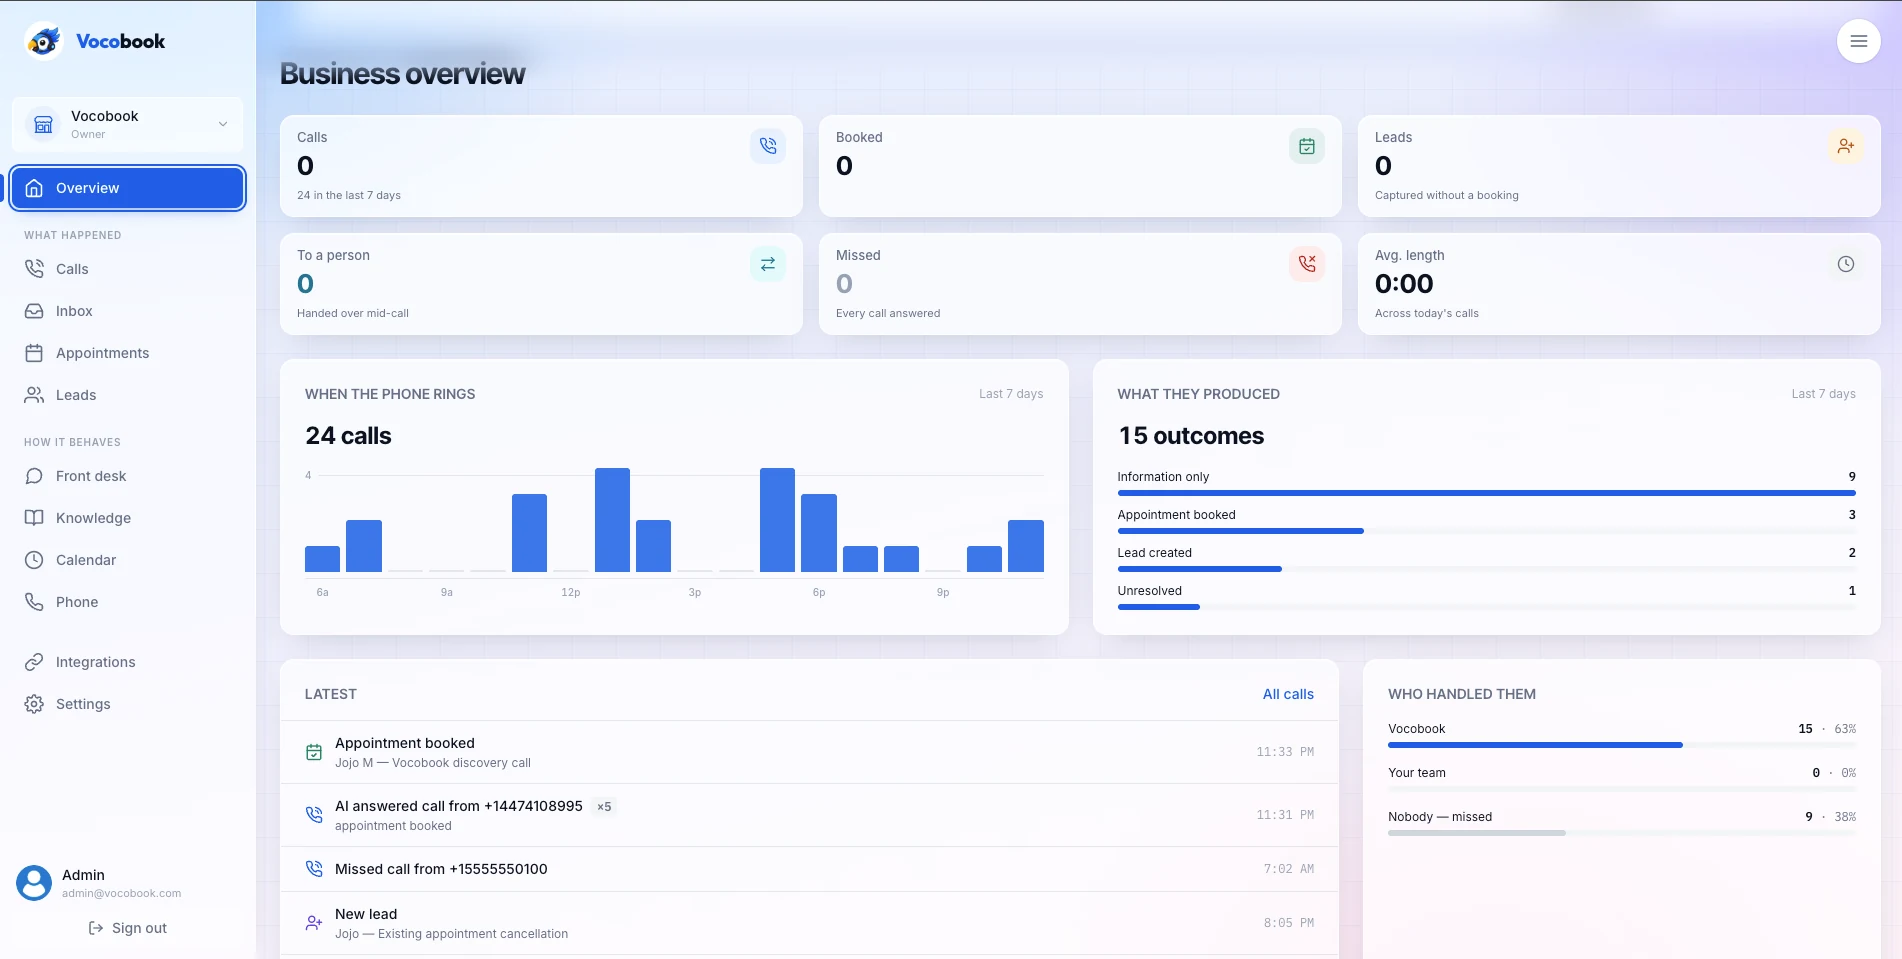This screenshot has width=1902, height=959.
Task: Expand the Vocobook Owner workspace dropdown
Action: 127,124
